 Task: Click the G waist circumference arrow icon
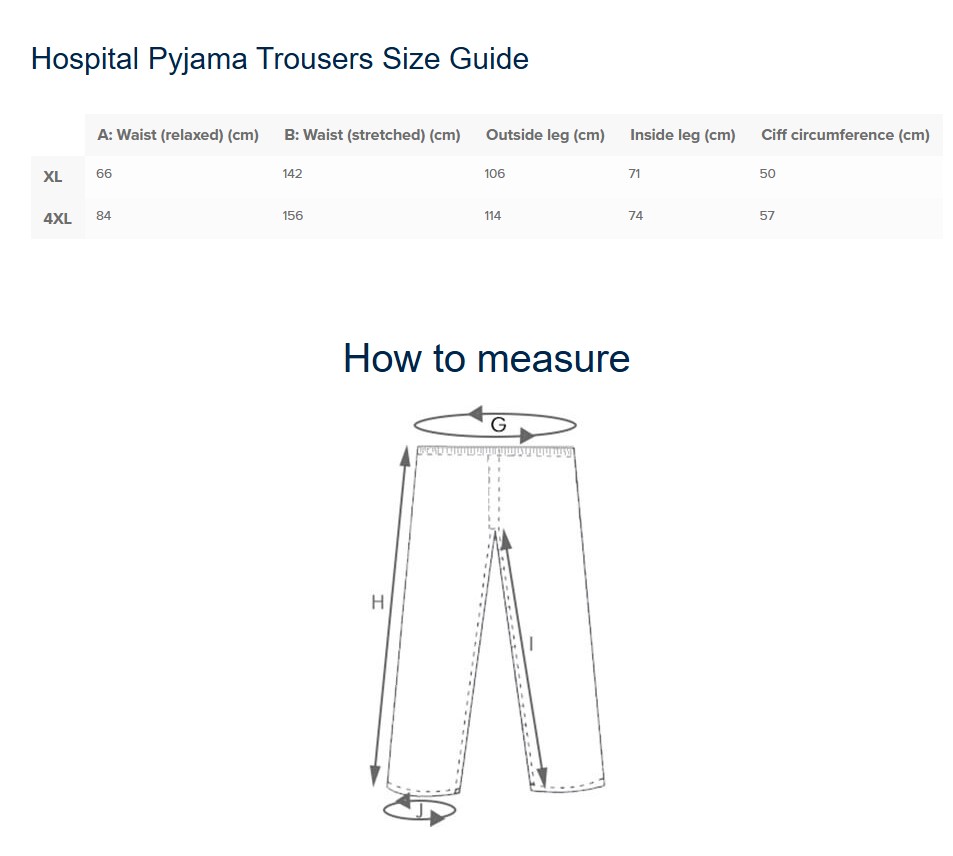coord(495,424)
